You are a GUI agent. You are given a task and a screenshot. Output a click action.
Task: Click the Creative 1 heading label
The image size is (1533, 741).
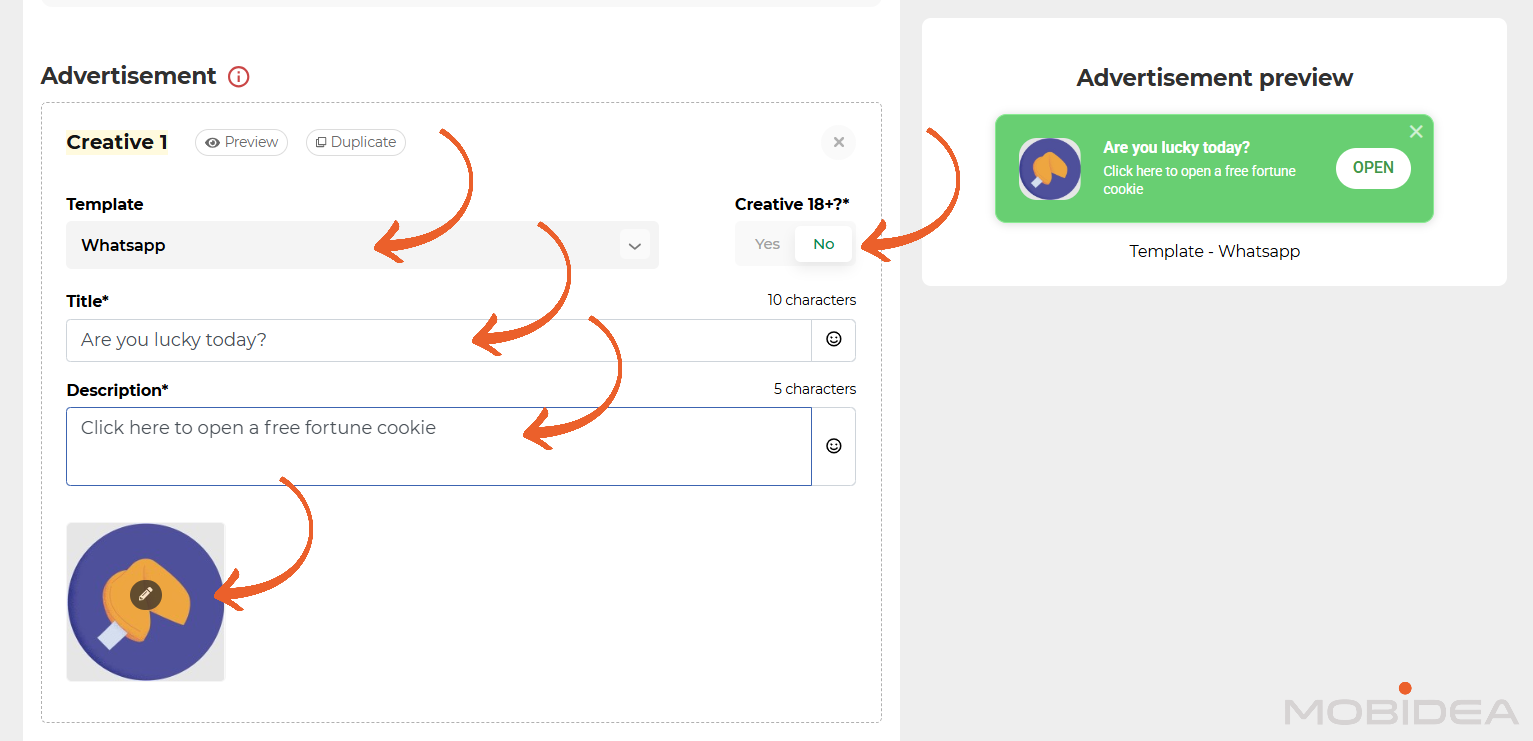117,142
